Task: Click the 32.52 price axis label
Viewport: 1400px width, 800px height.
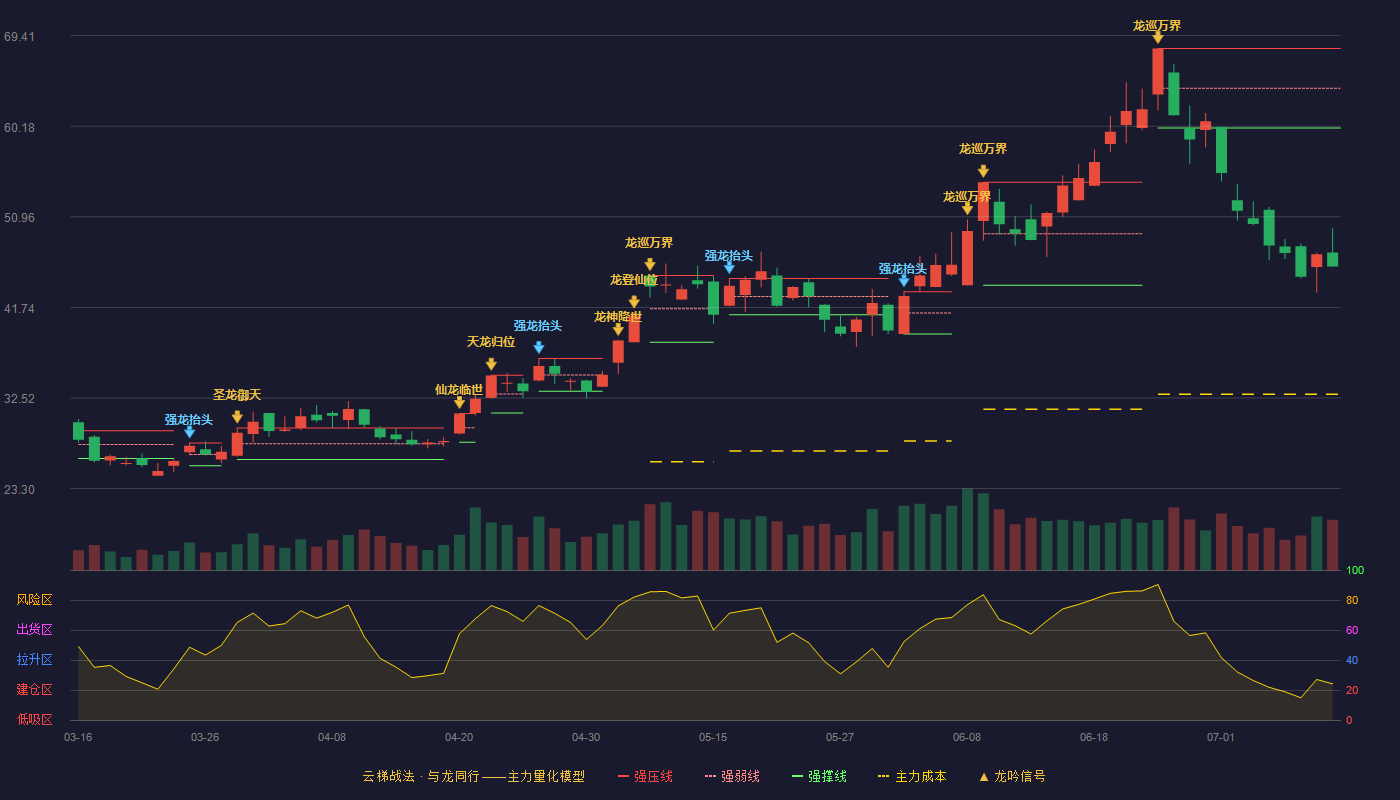Action: [x=20, y=398]
